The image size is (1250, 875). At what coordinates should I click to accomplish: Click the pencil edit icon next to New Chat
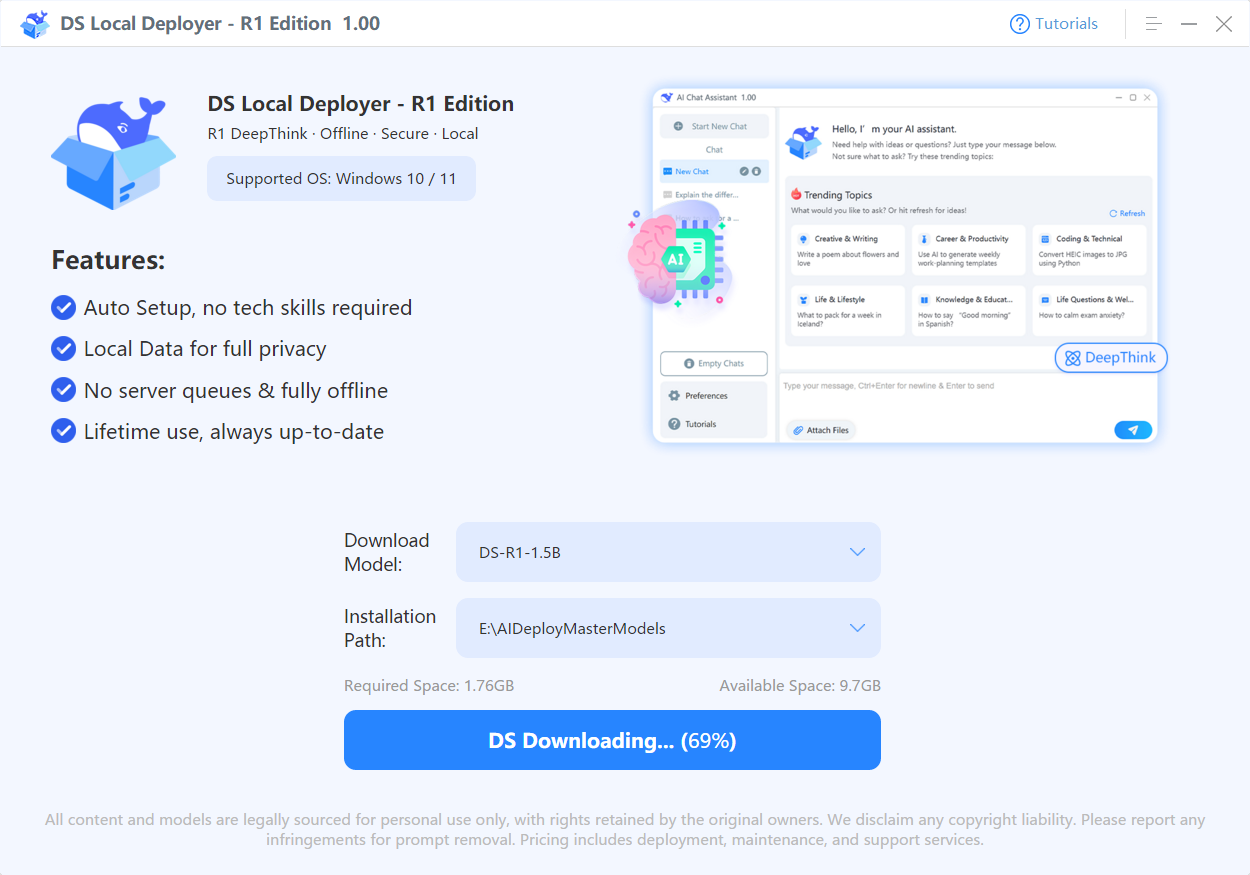(x=744, y=171)
